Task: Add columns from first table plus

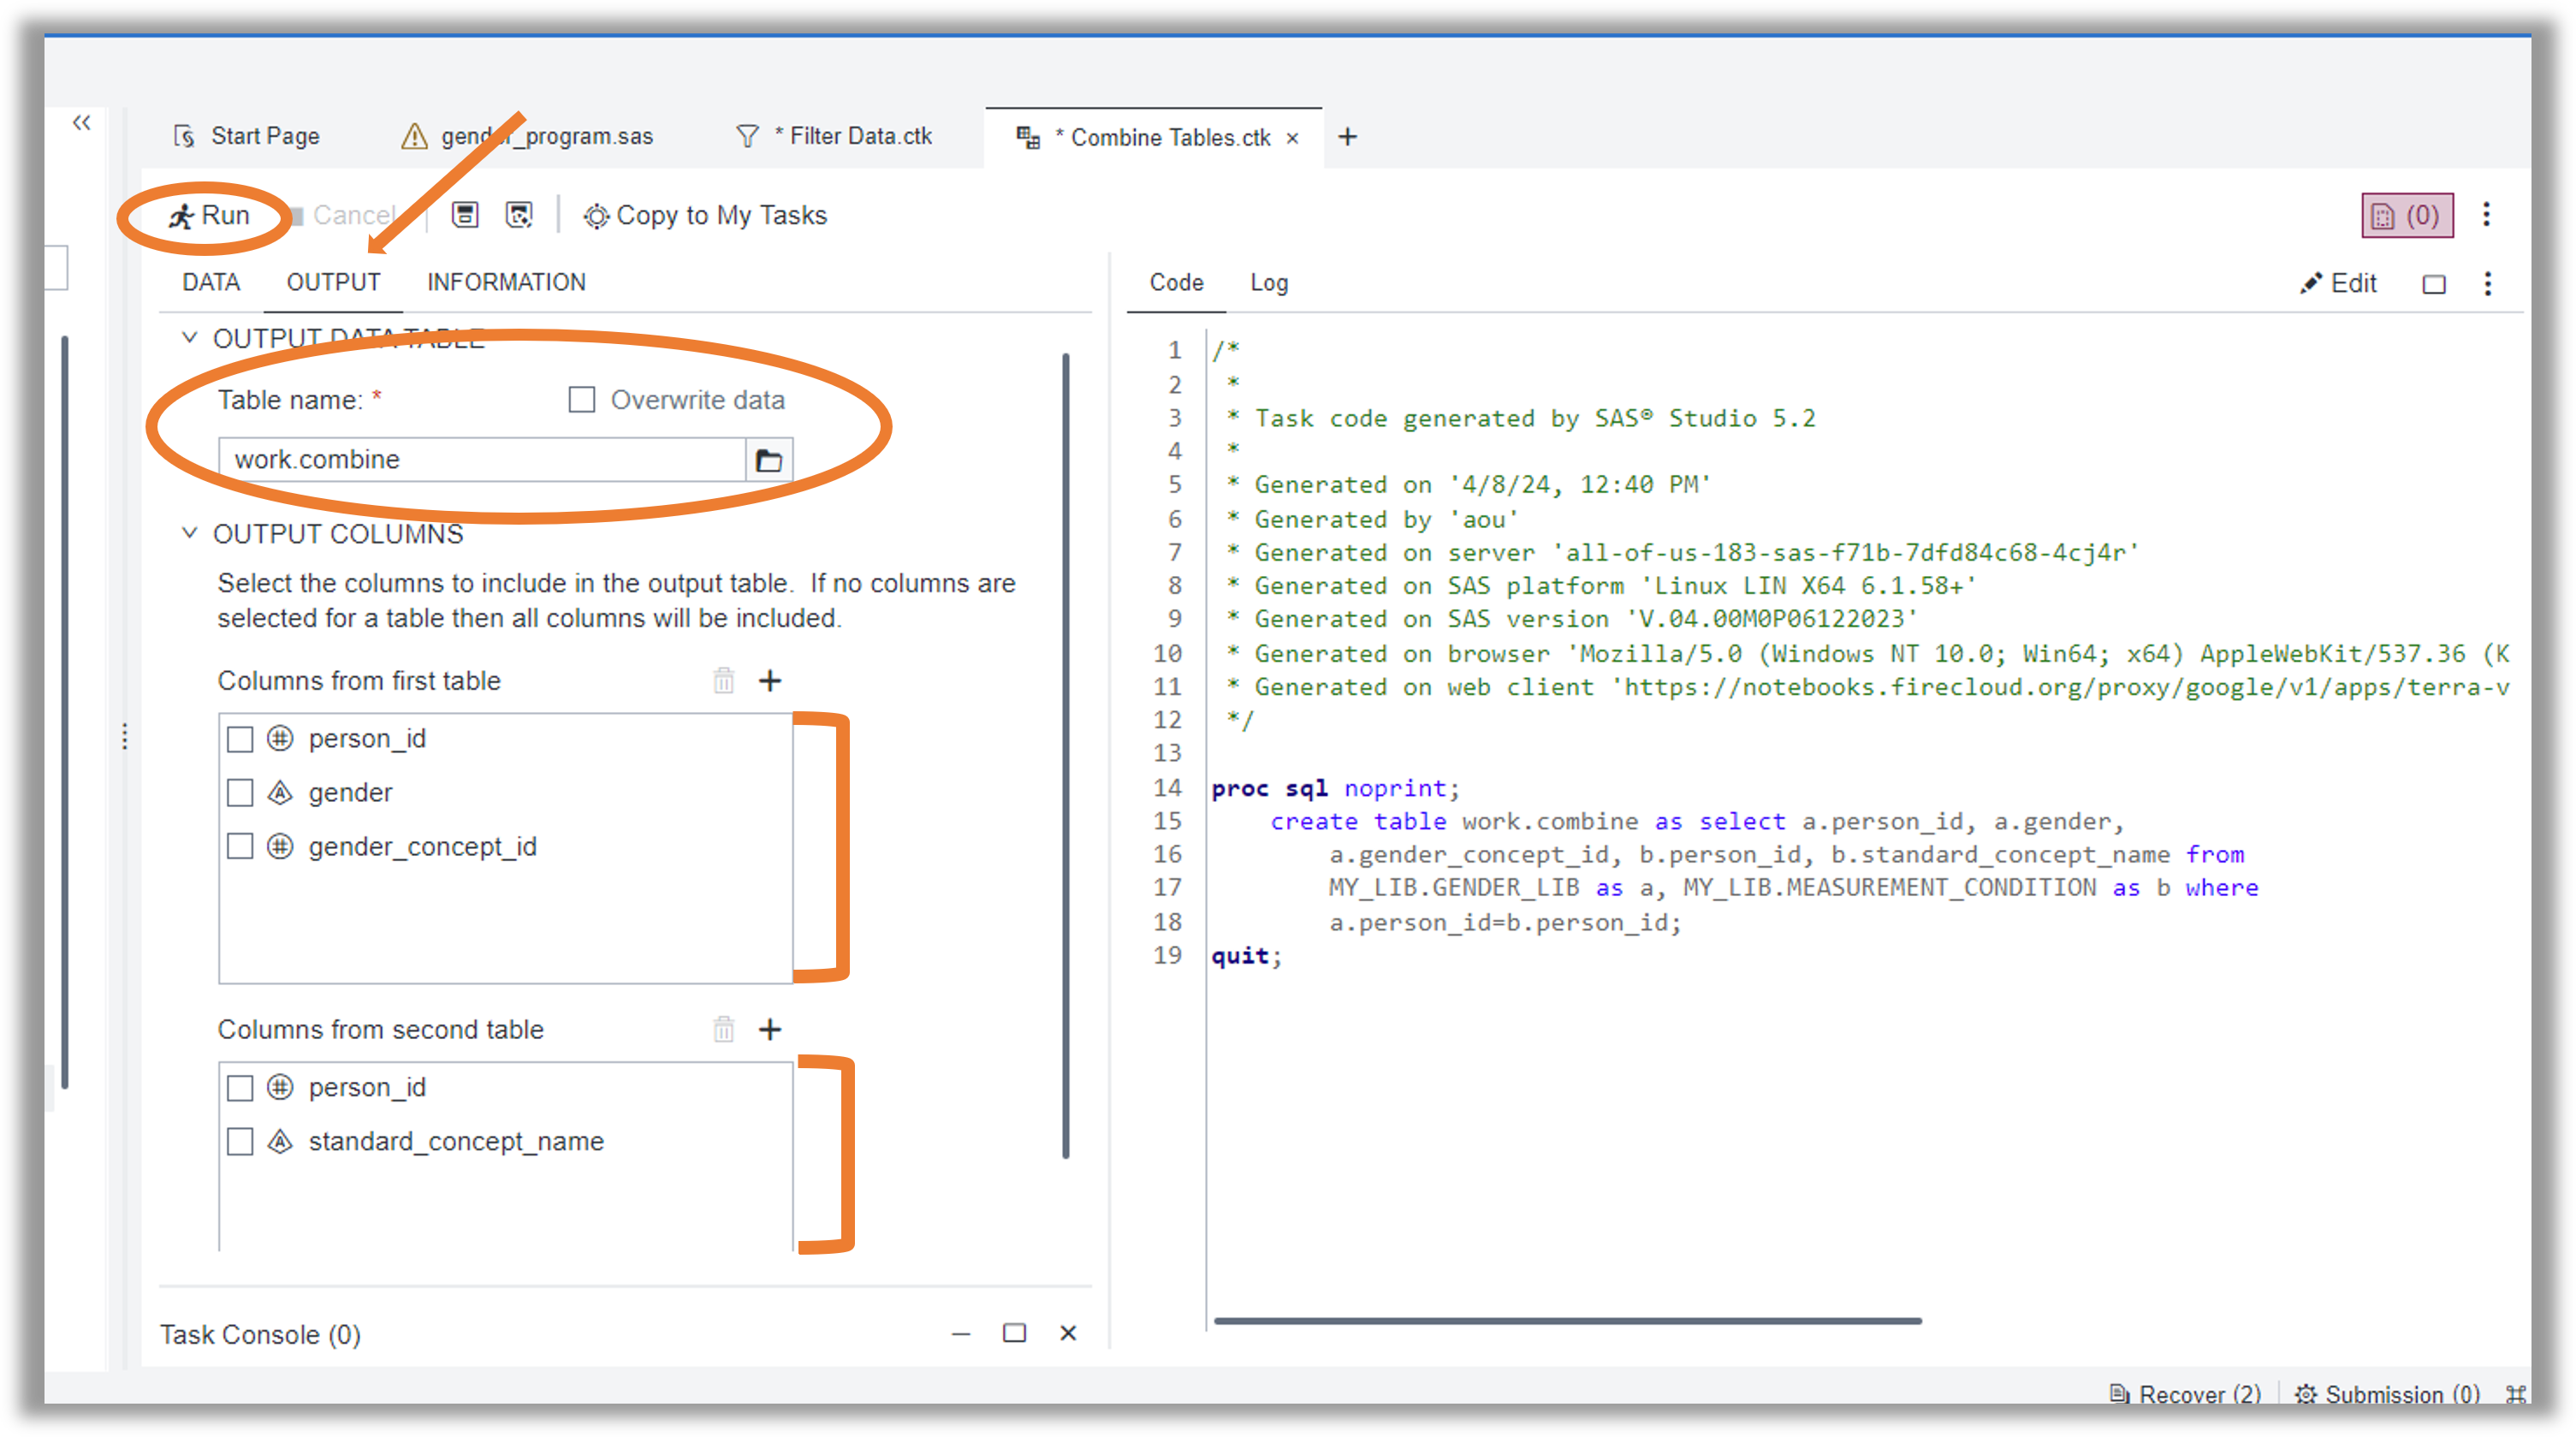Action: [770, 681]
